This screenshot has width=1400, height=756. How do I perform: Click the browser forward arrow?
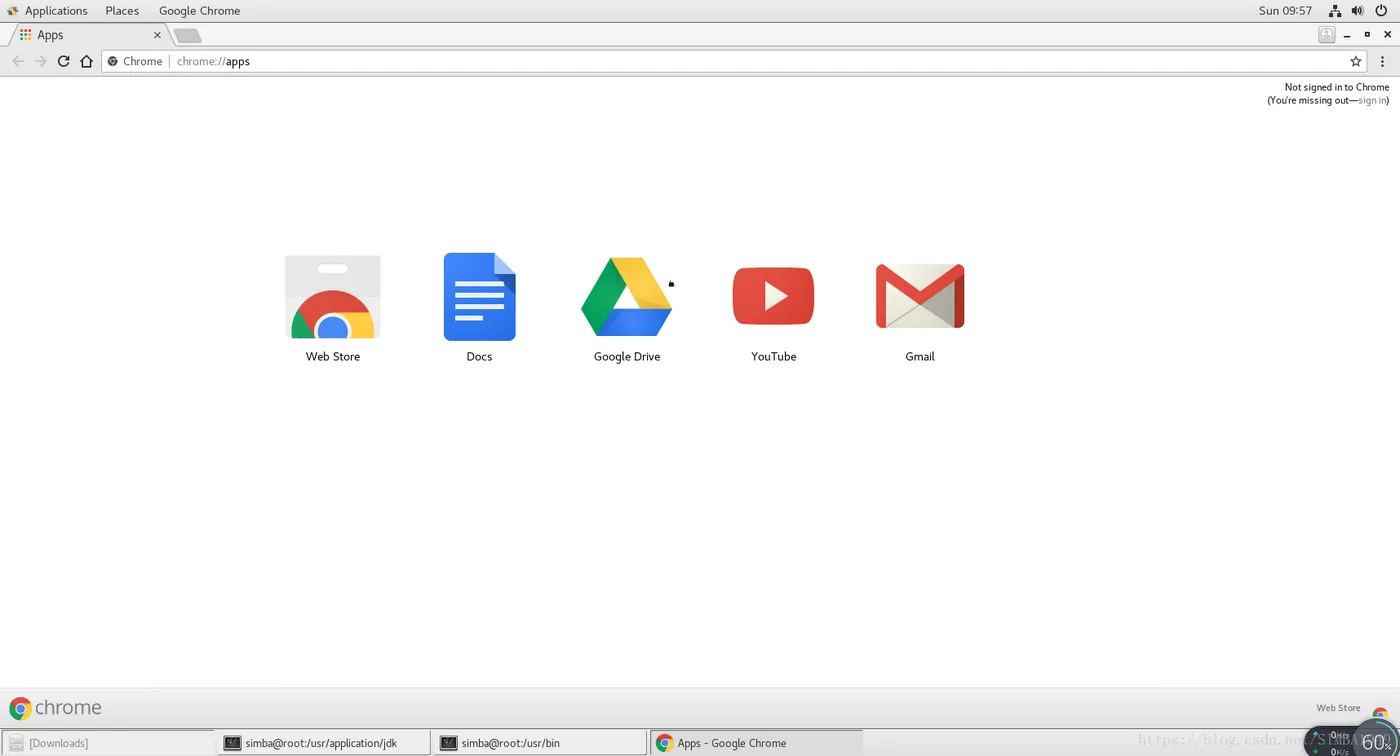pos(40,61)
